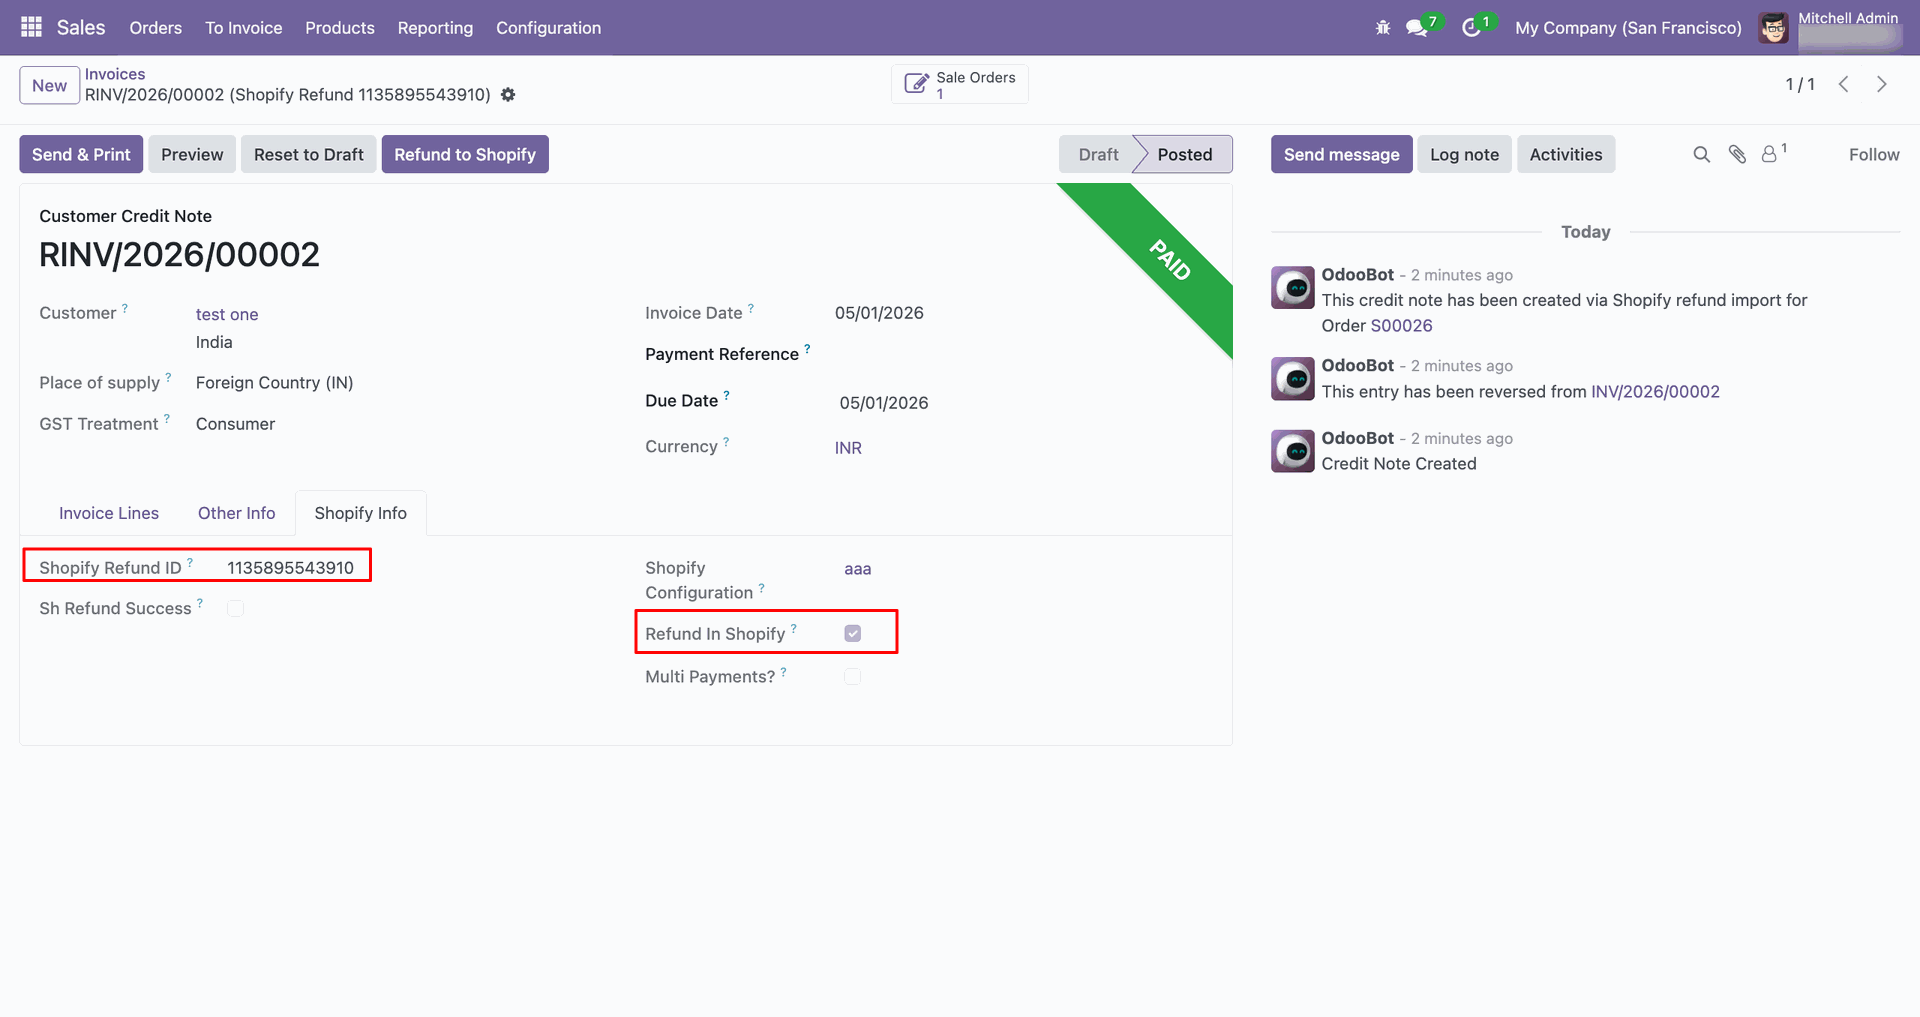Click Reset to Draft button
Screen dimensions: 1920x1017
[x=308, y=154]
